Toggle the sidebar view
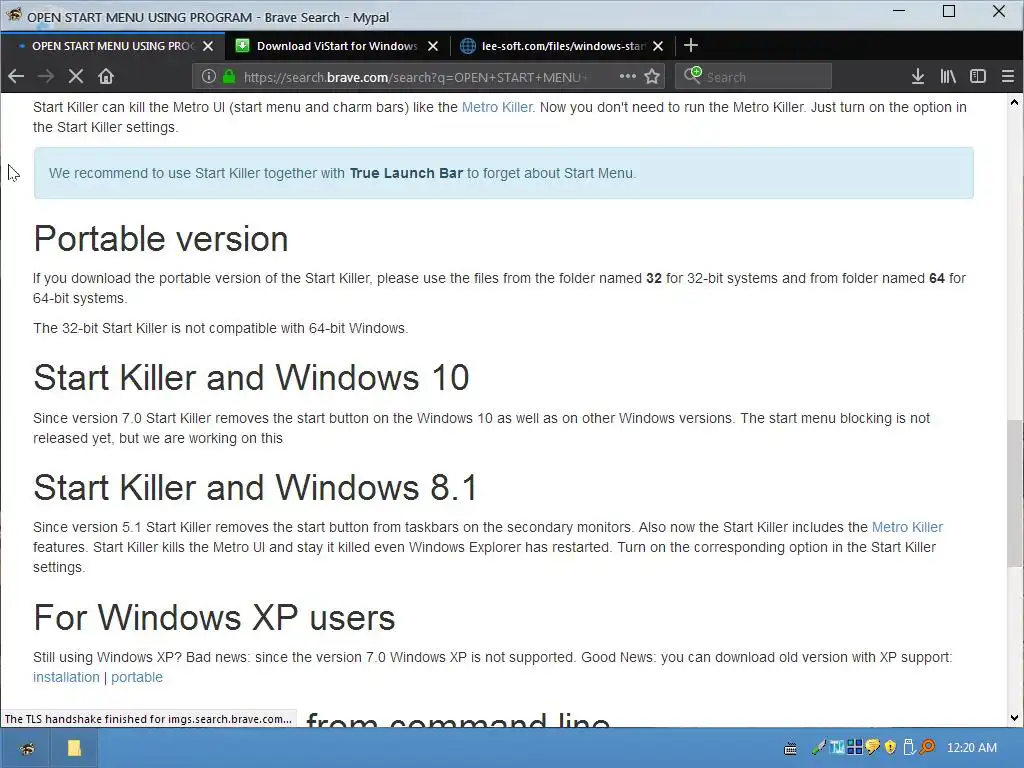Viewport: 1024px width, 768px height. [978, 76]
